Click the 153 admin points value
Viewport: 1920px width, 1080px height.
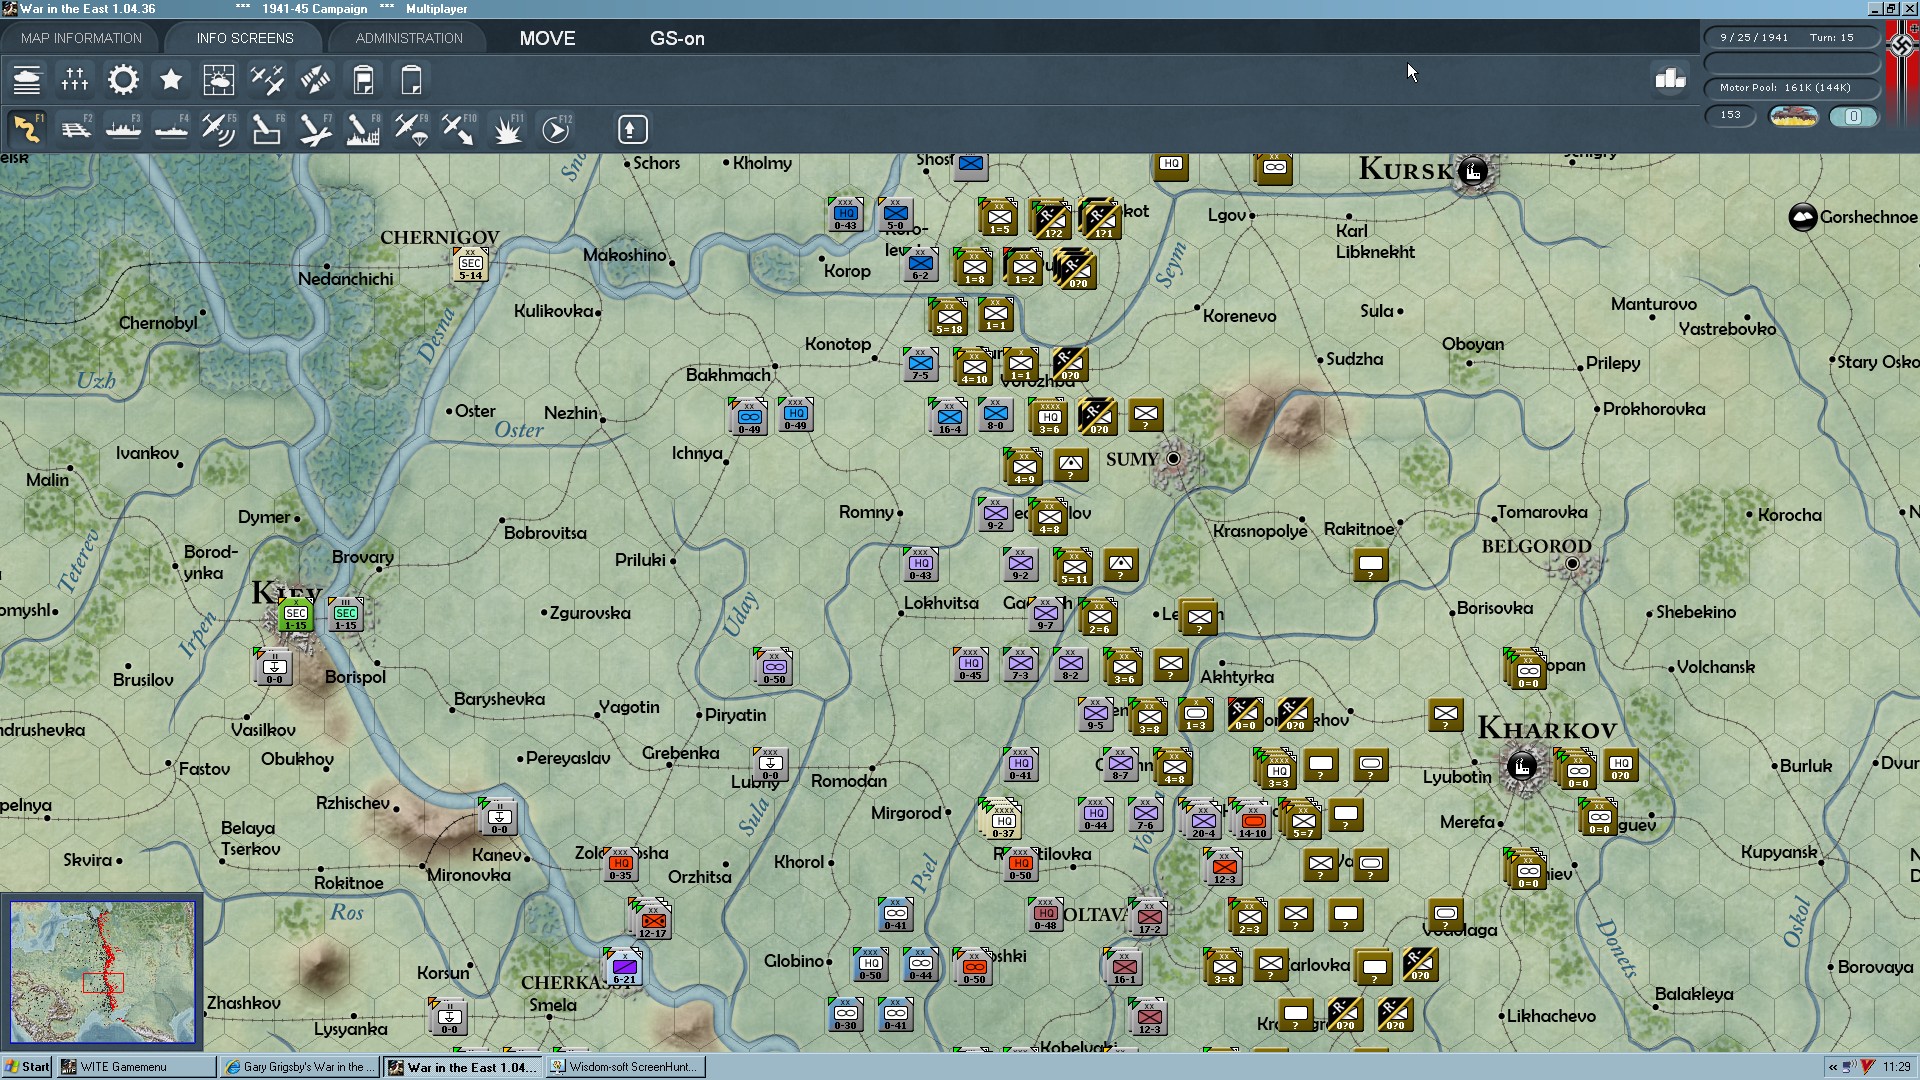[1731, 116]
